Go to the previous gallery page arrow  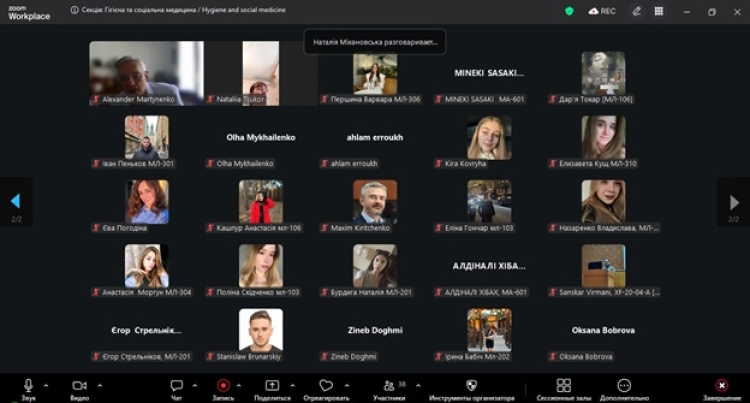15,201
